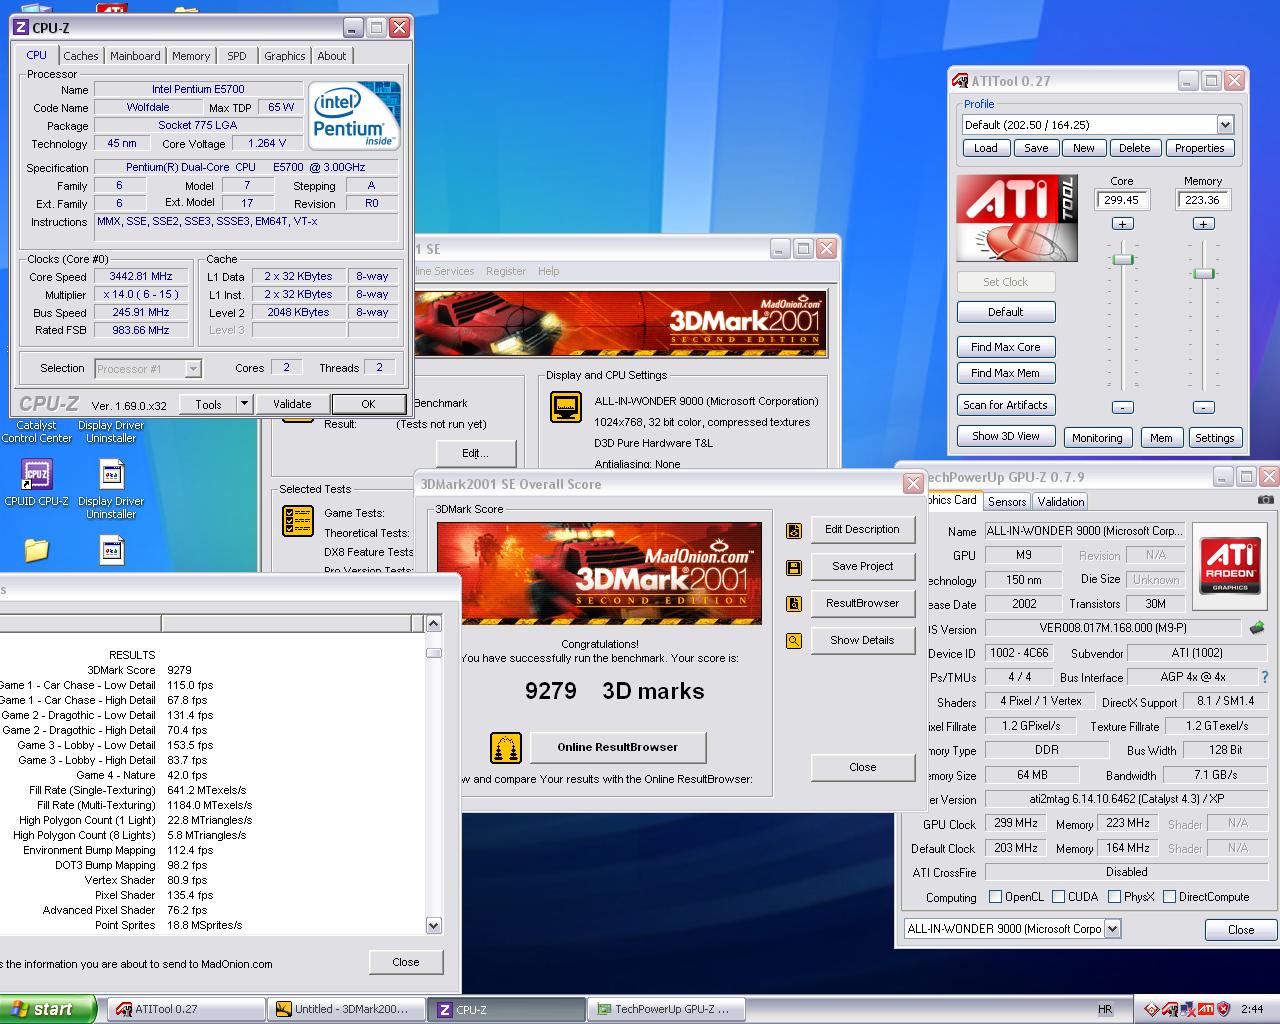Click Show 3D View in ATITool

point(1006,436)
